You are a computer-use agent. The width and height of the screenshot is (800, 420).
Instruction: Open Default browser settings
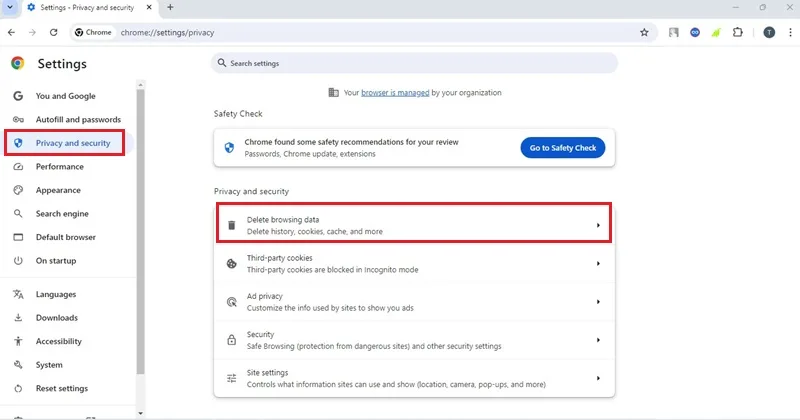point(65,237)
